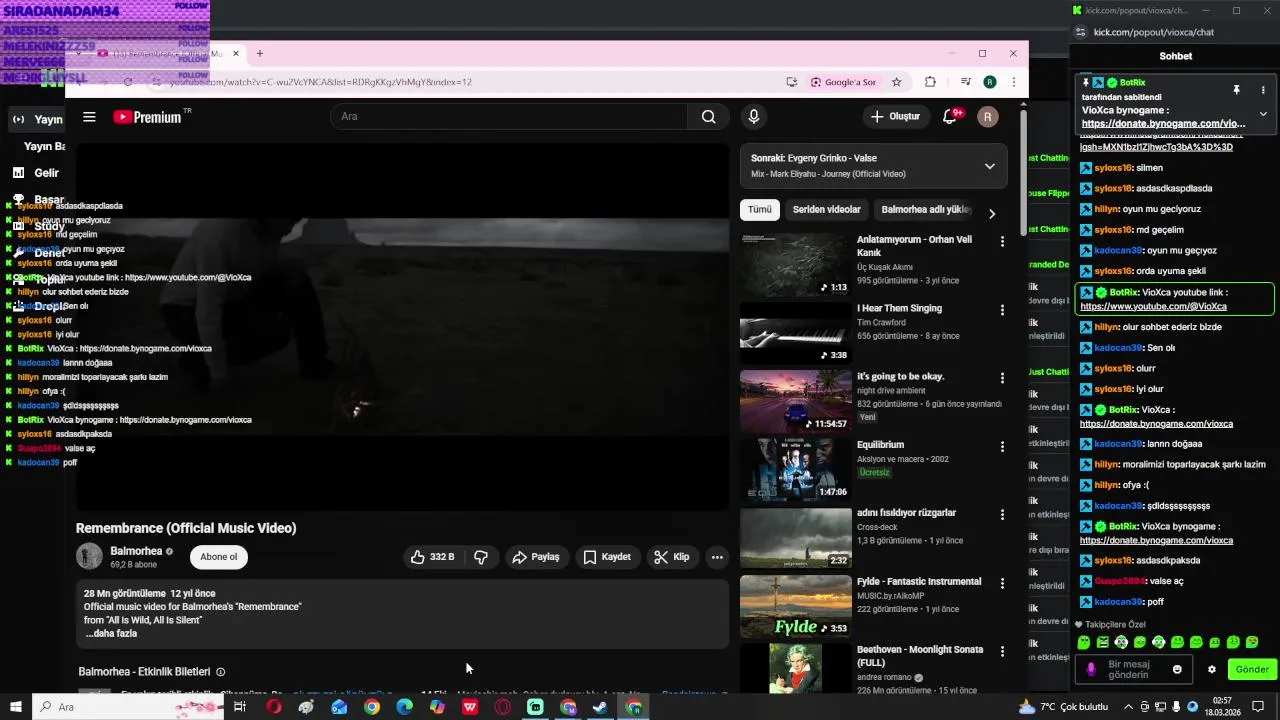Open options for Anlatamıyorum - Orhan Veli Kanık

(1002, 241)
